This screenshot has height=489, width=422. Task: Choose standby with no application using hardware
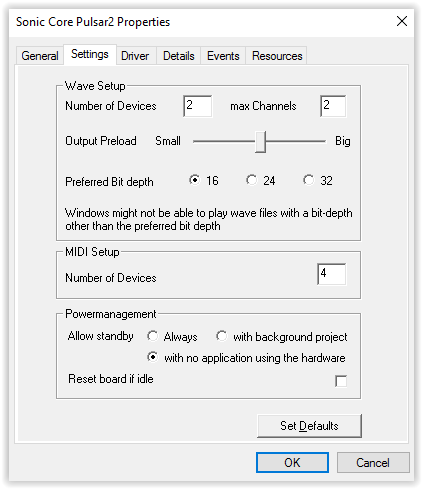[x=153, y=357]
